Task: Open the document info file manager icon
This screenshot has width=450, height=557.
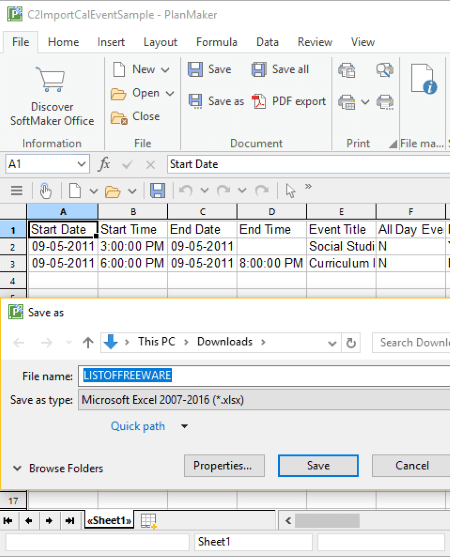Action: pos(423,79)
